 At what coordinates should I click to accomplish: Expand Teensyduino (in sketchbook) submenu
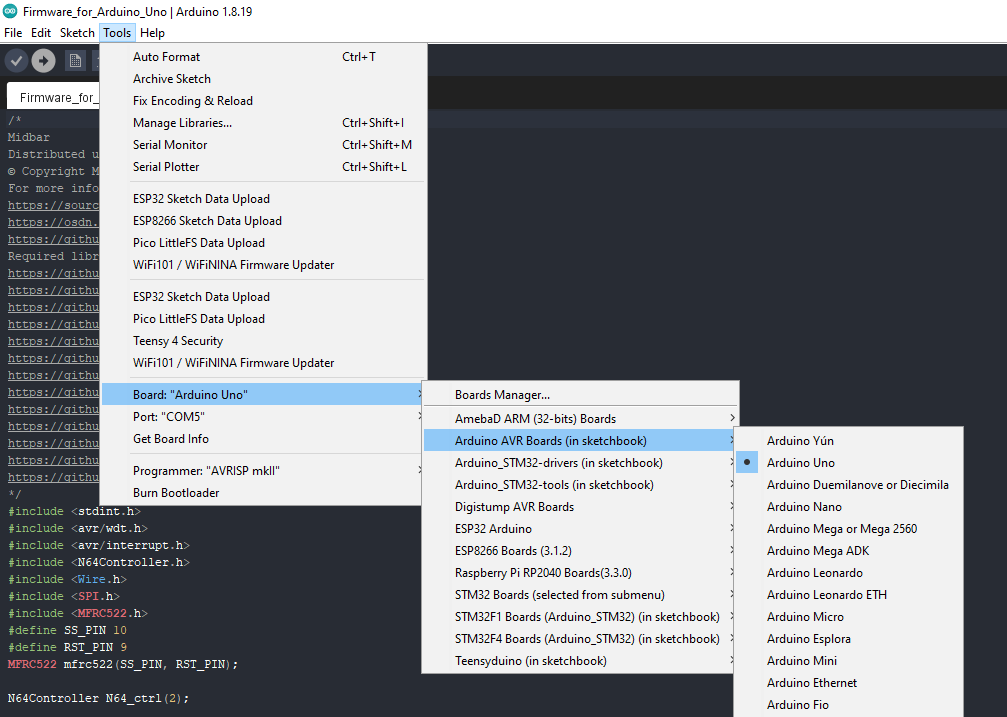tap(580, 660)
